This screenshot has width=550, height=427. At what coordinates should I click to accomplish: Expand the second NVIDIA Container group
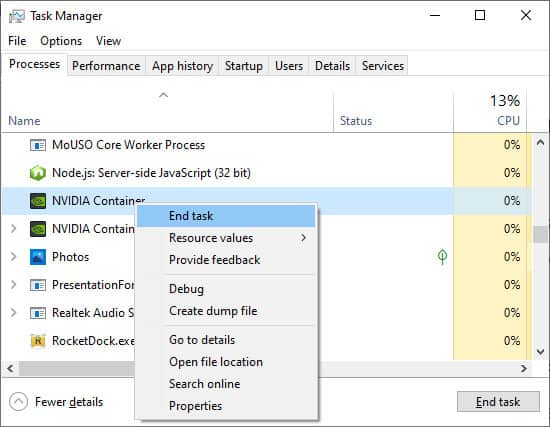[x=13, y=229]
